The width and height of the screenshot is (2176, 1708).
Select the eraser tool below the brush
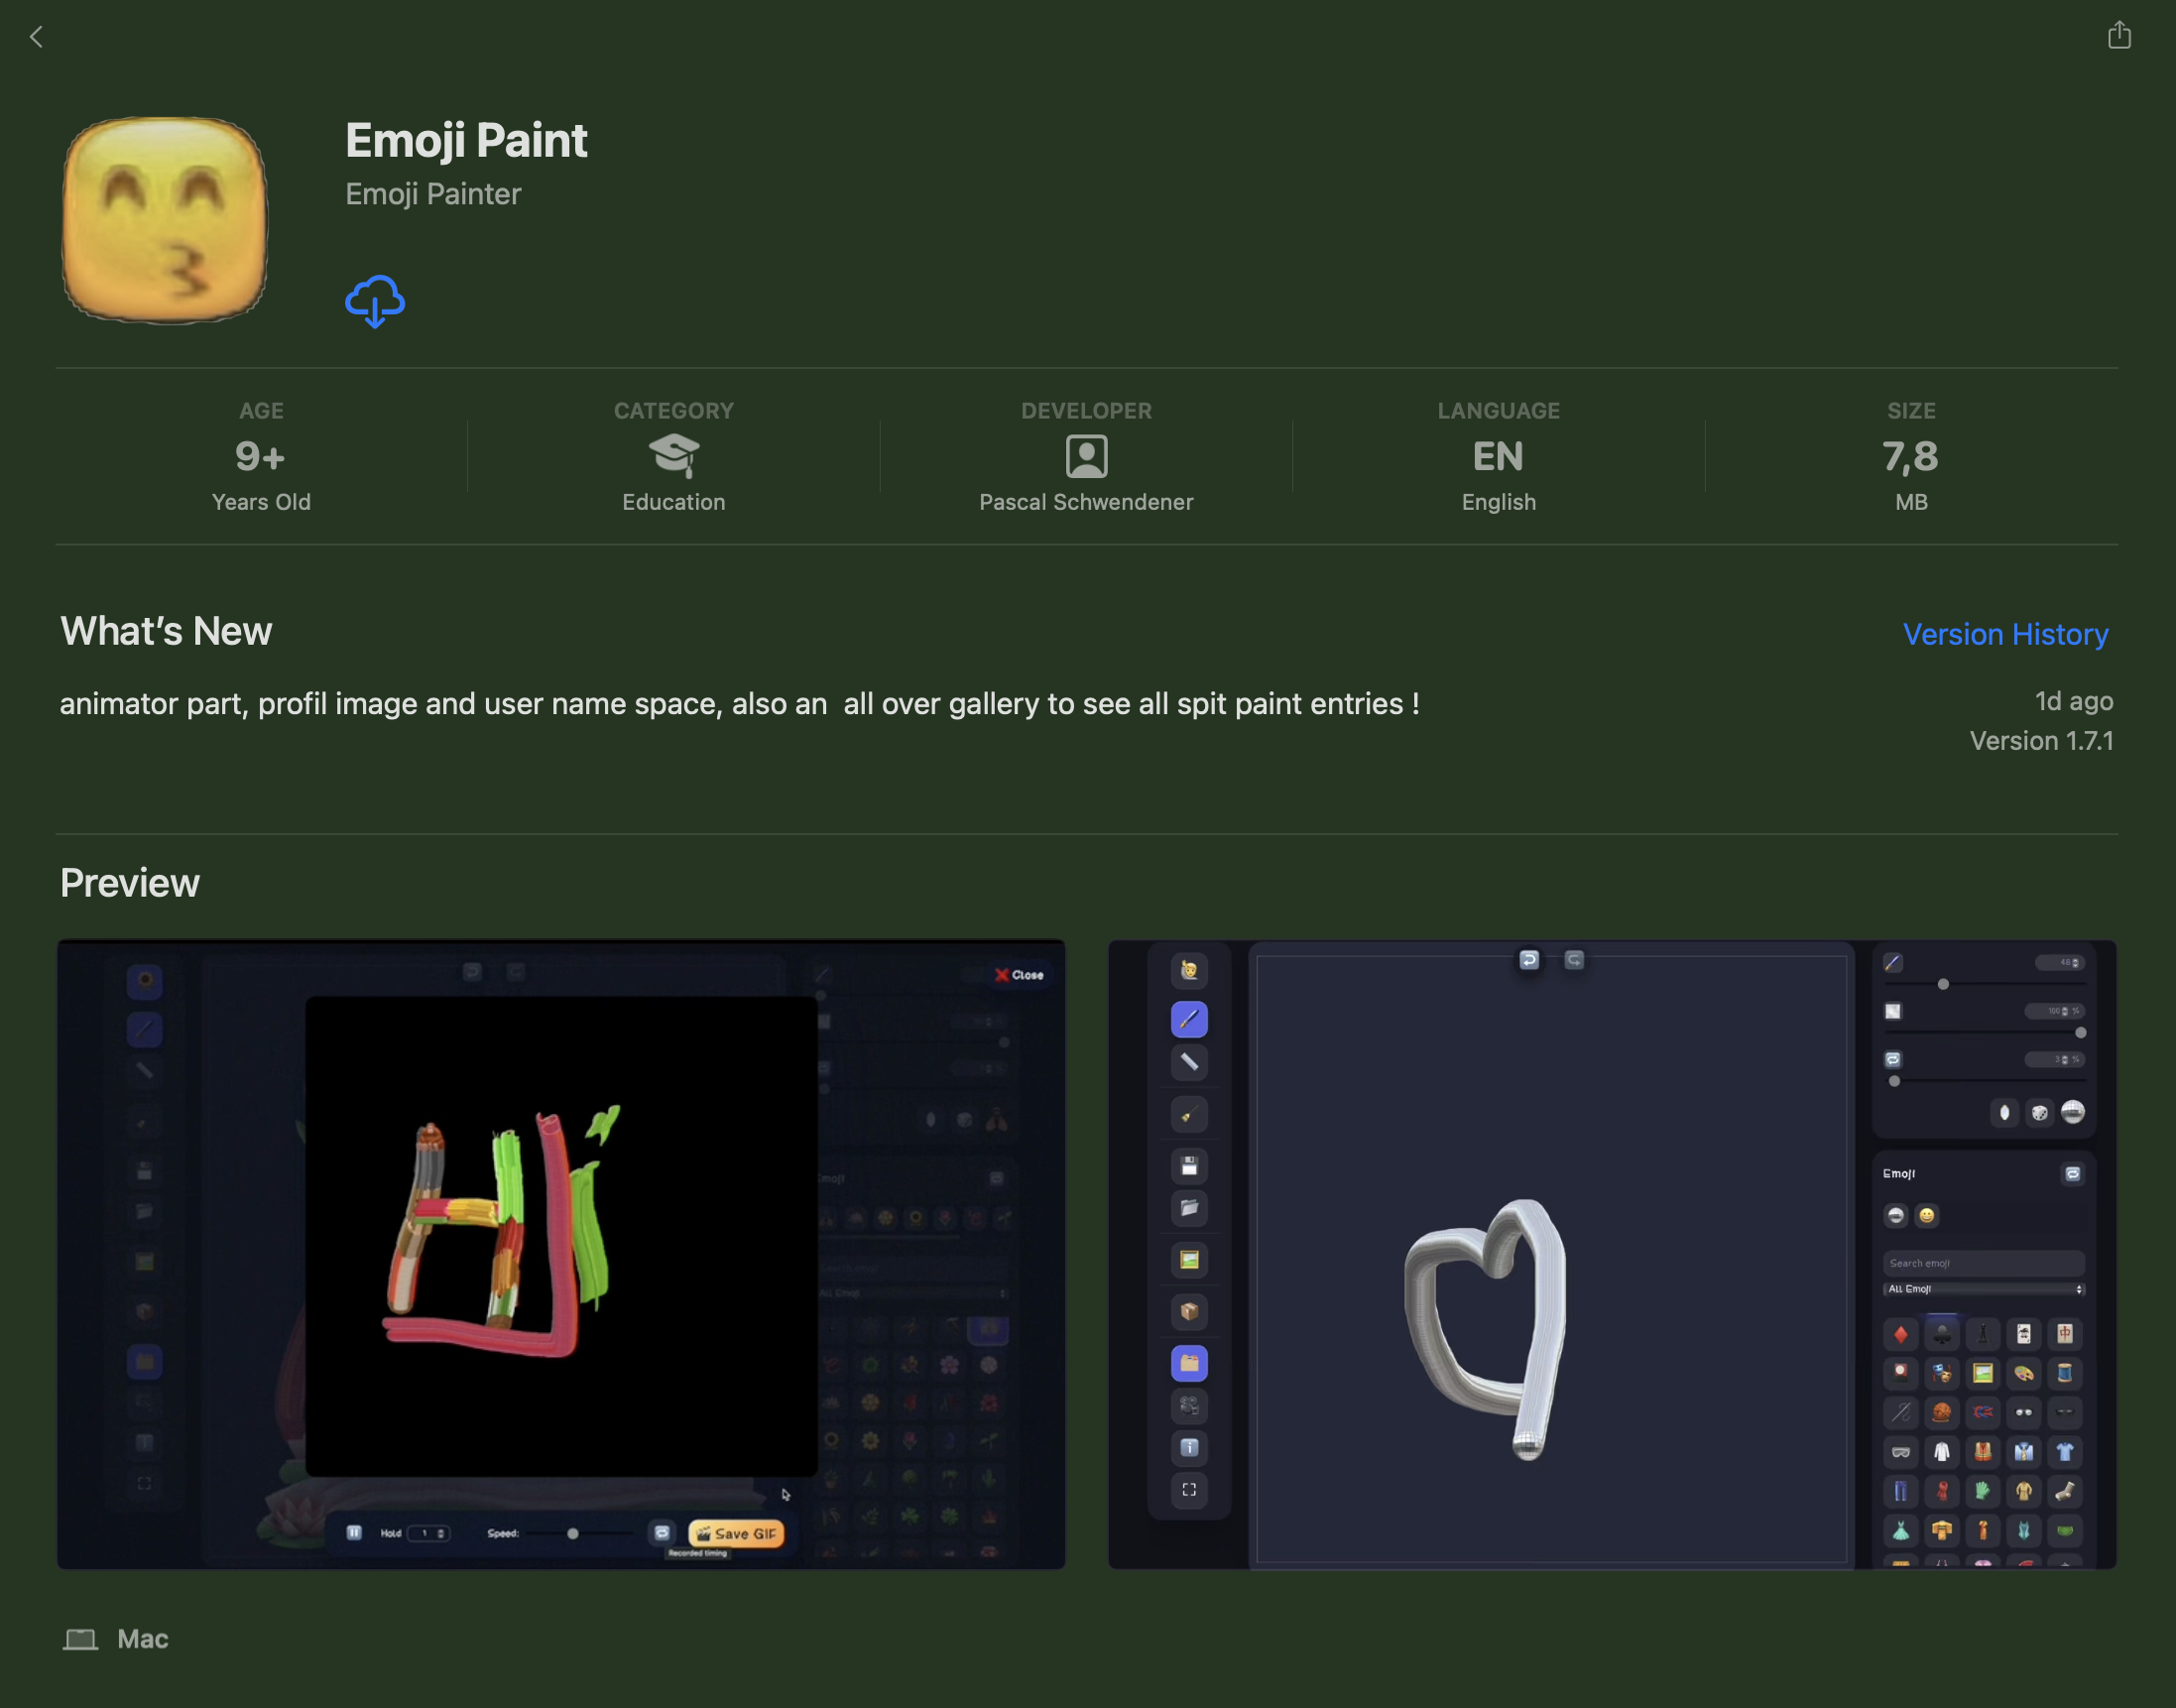coord(1189,1062)
